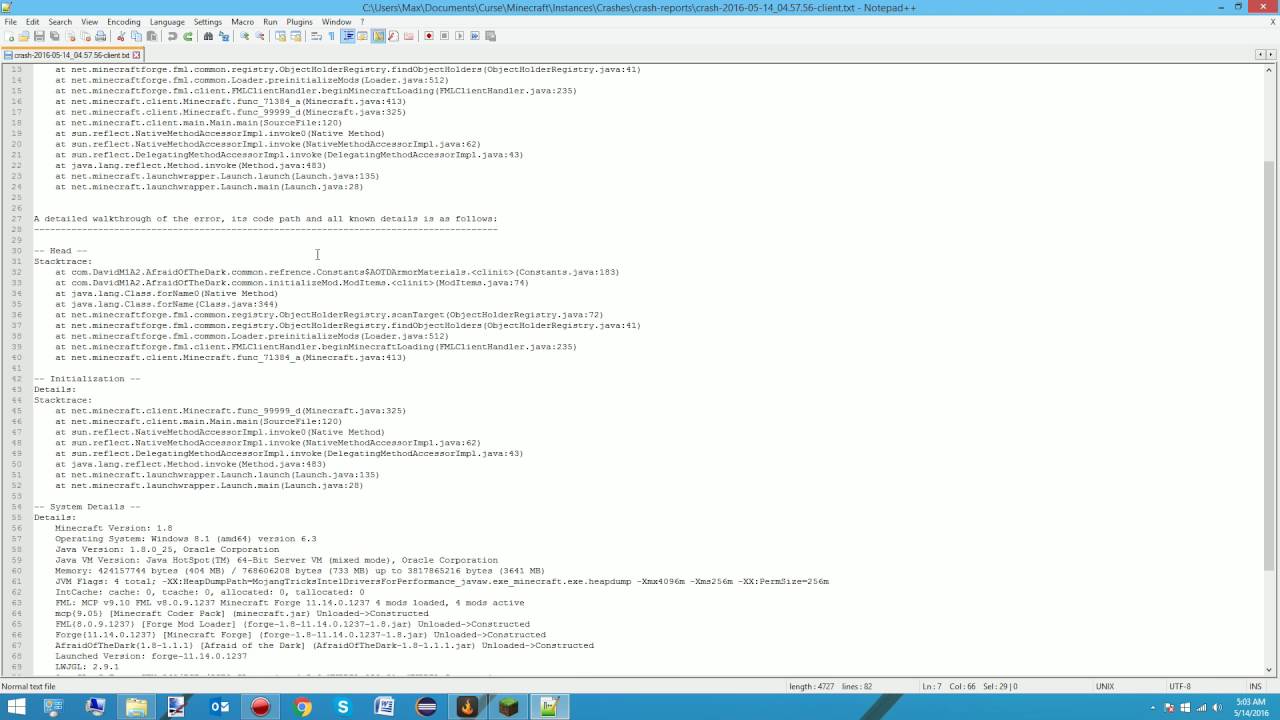The width and height of the screenshot is (1280, 720).
Task: Open Skype from taskbar
Action: pos(343,707)
